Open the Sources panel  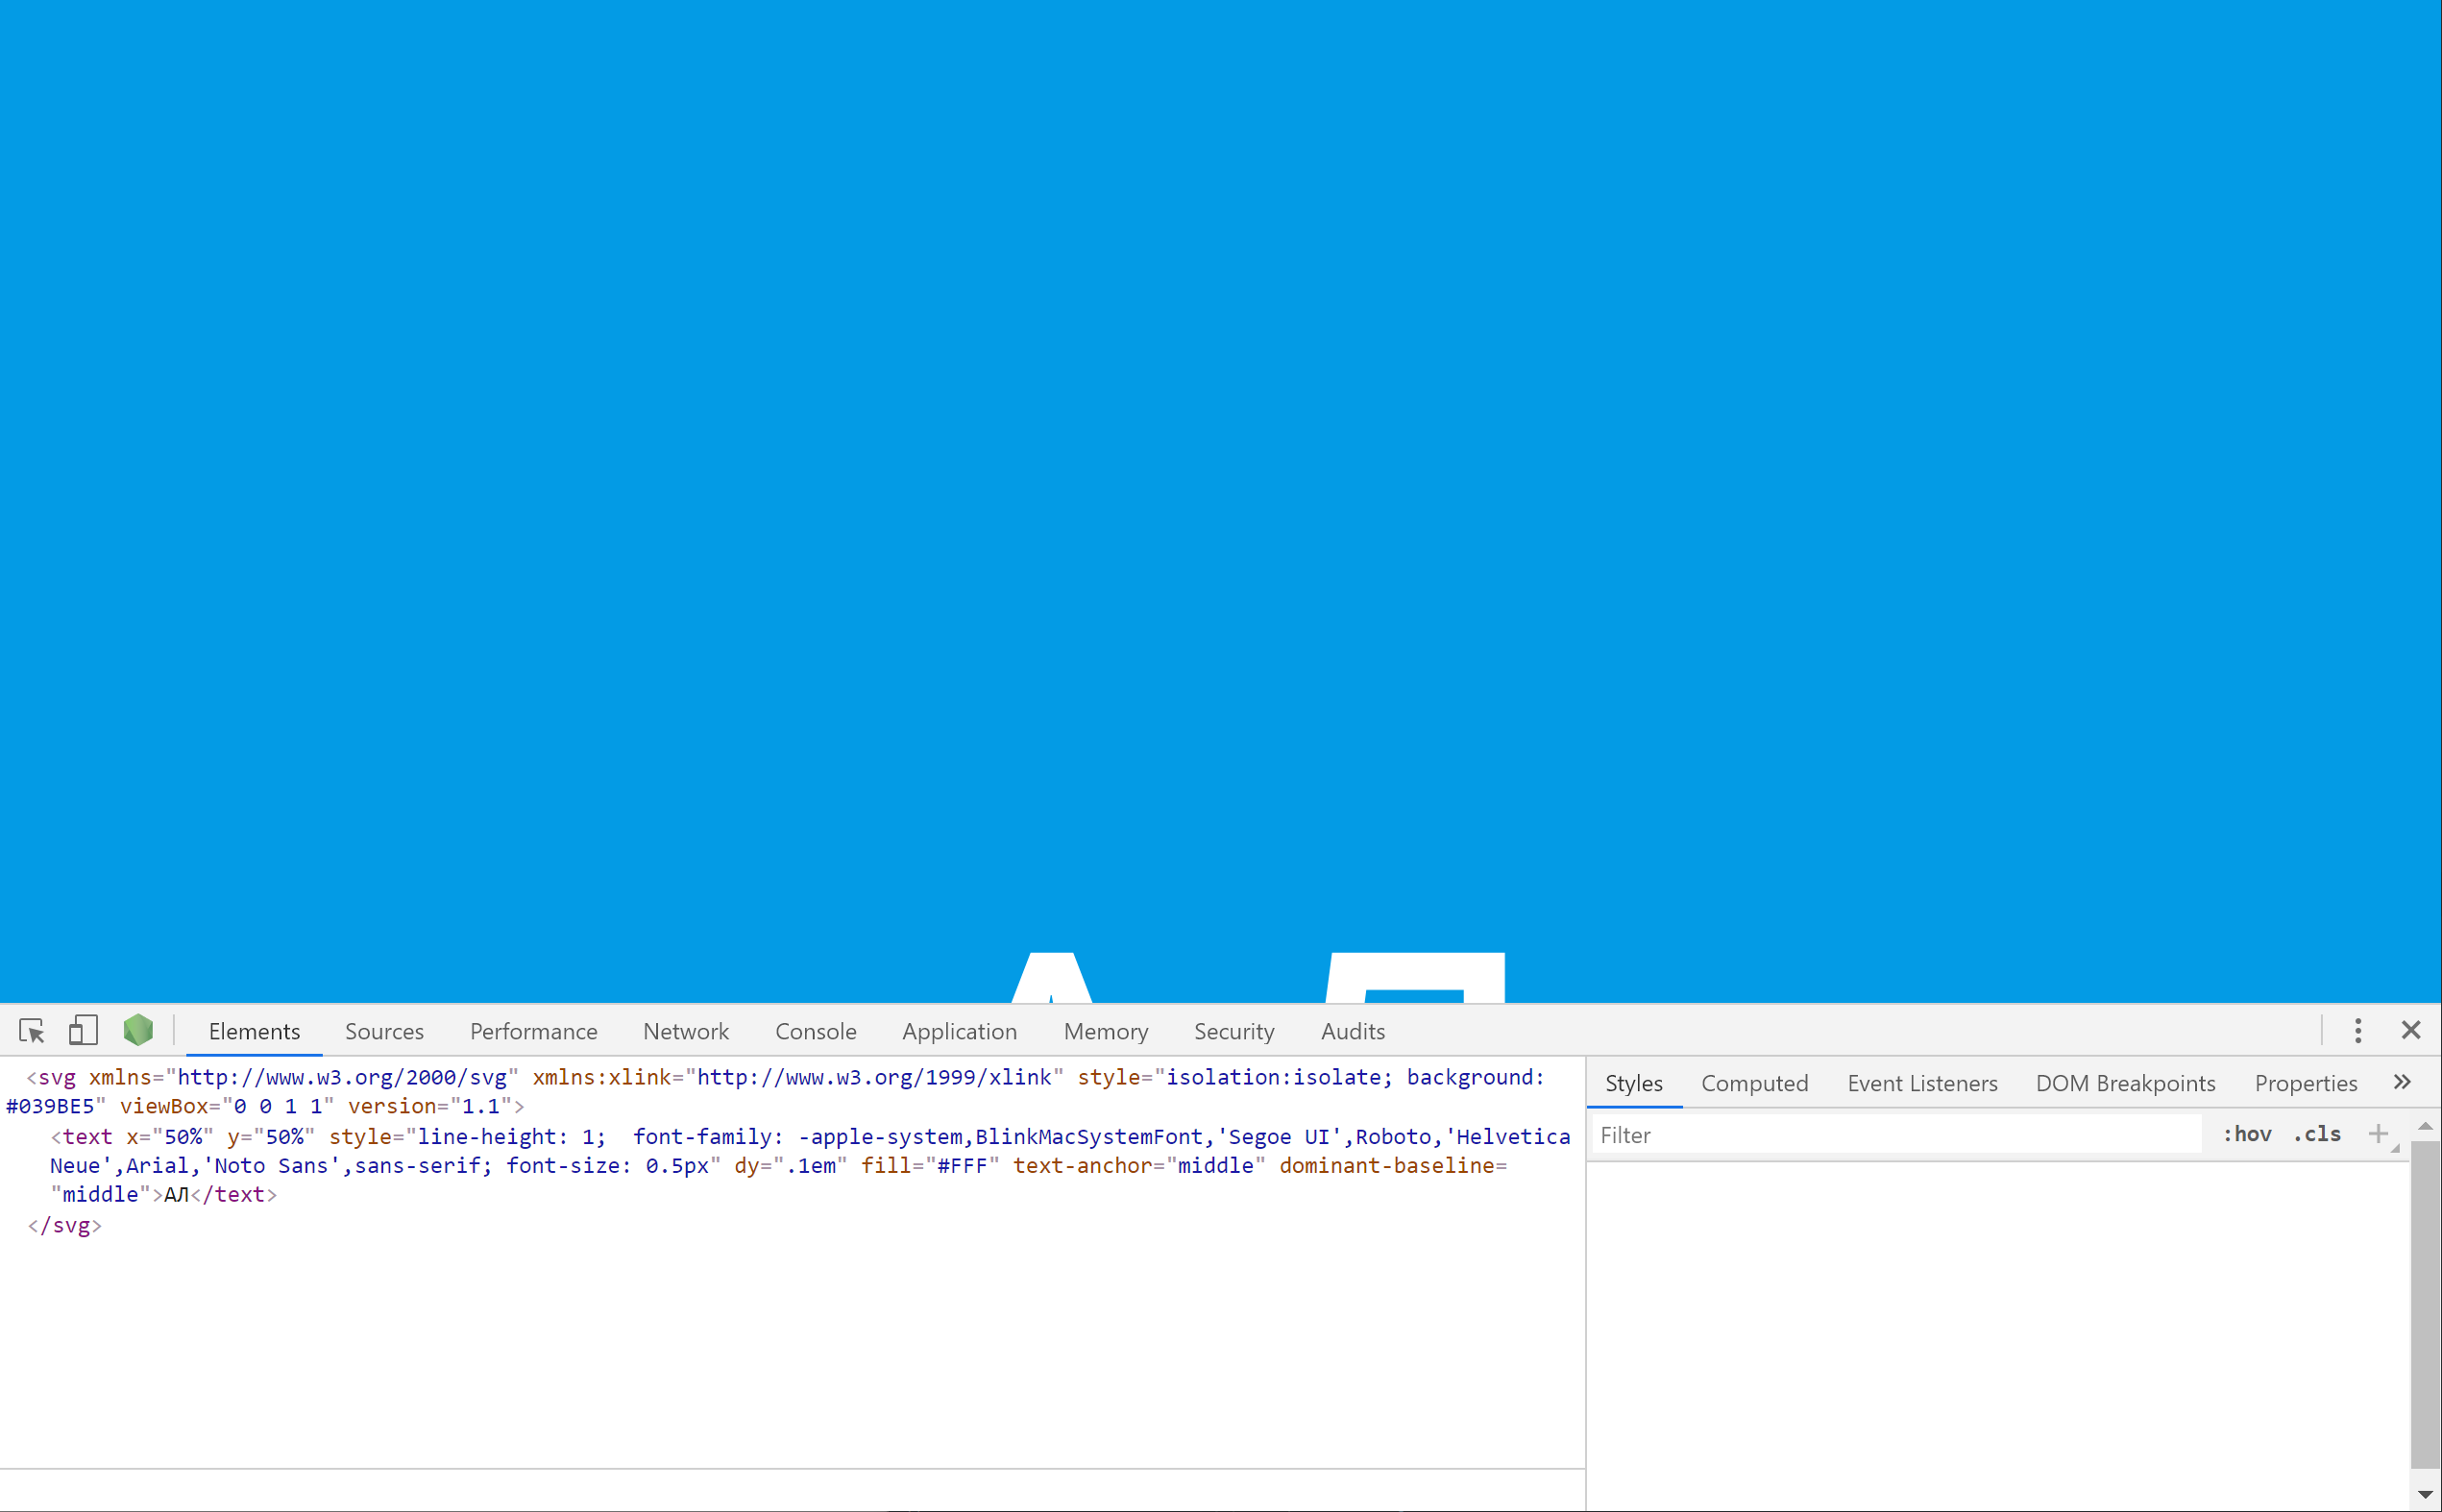[x=384, y=1031]
